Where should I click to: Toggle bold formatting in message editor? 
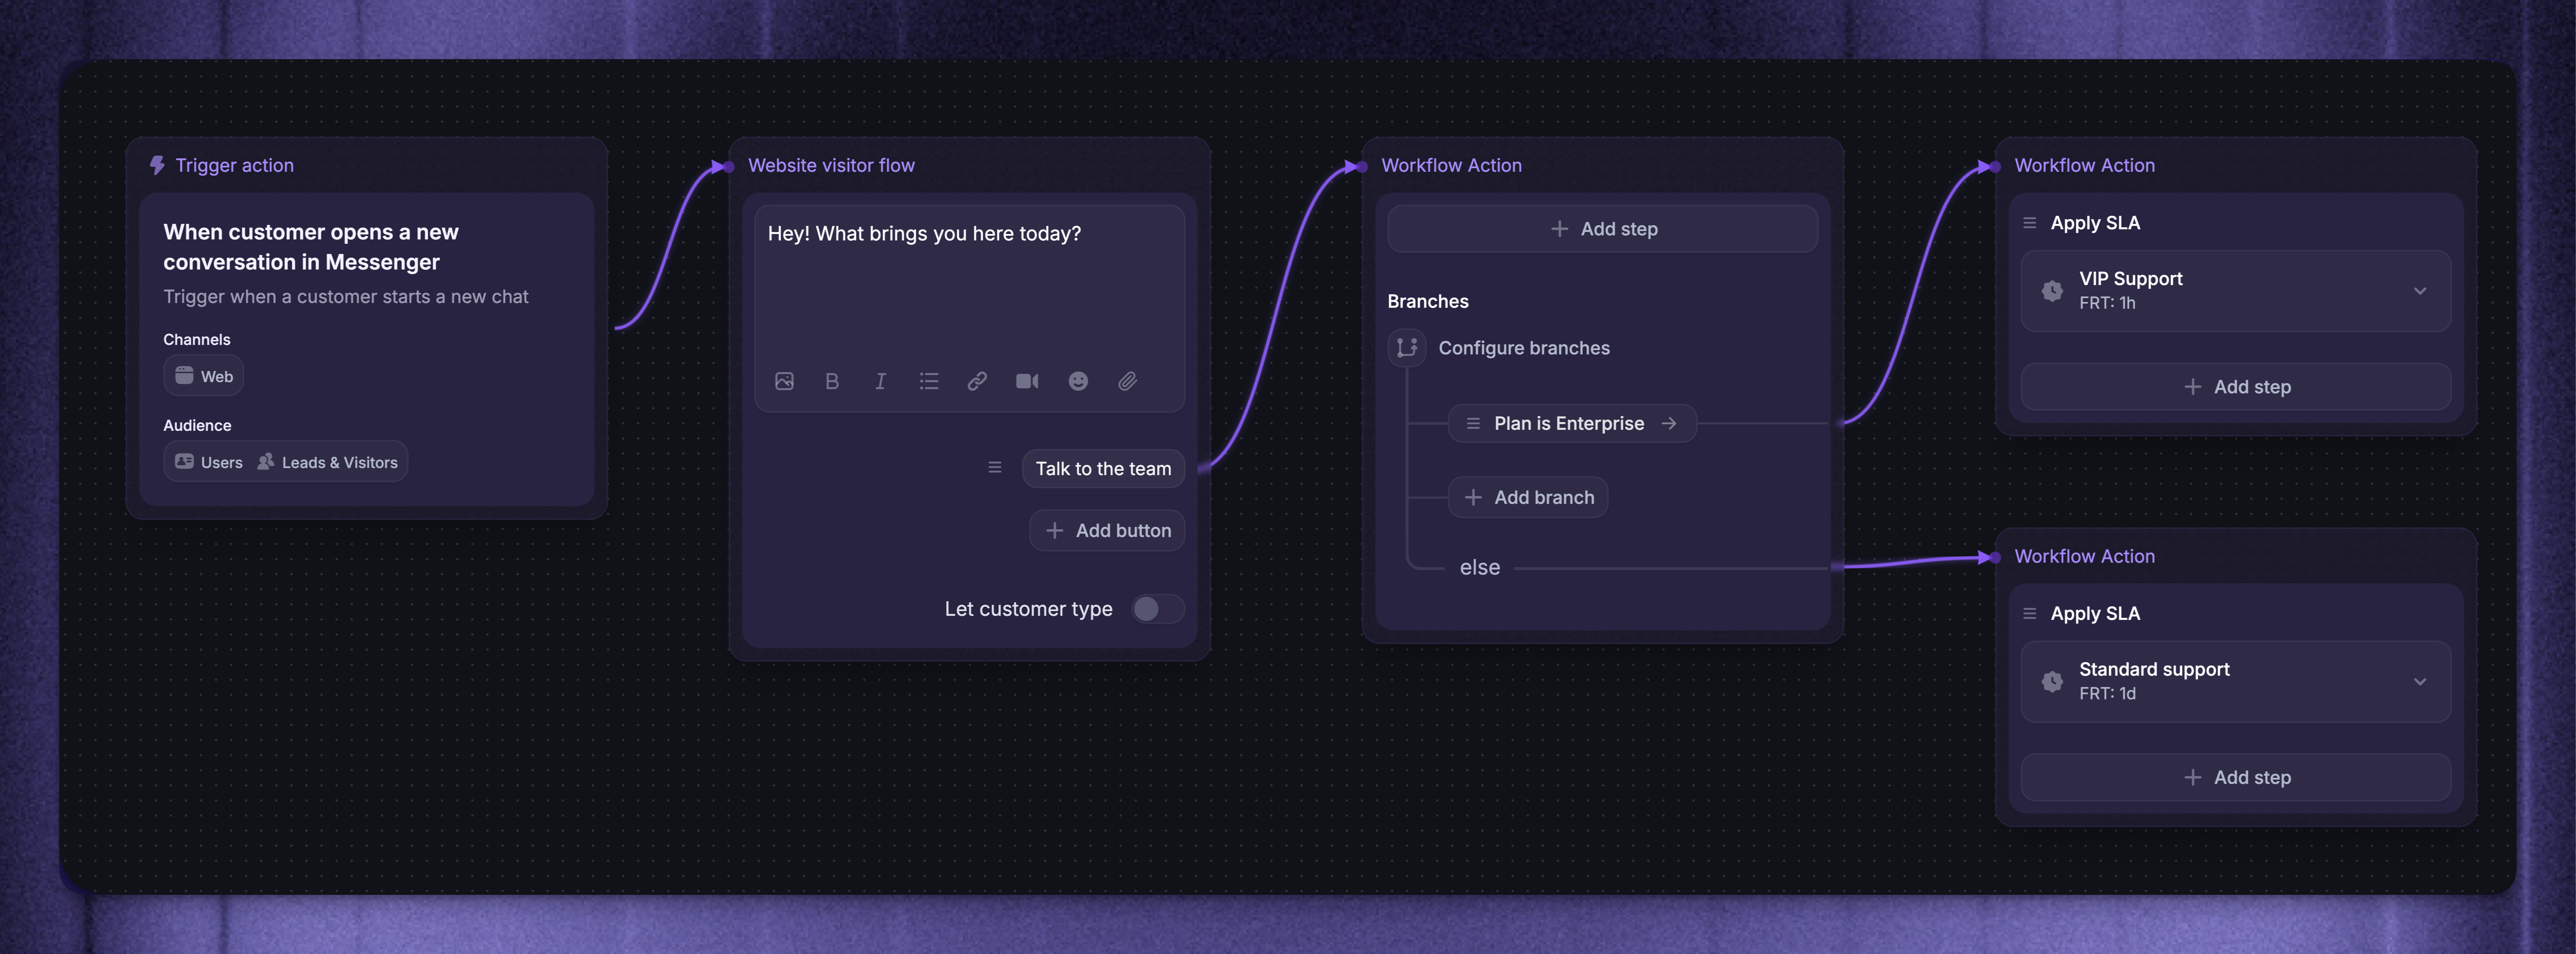[832, 381]
